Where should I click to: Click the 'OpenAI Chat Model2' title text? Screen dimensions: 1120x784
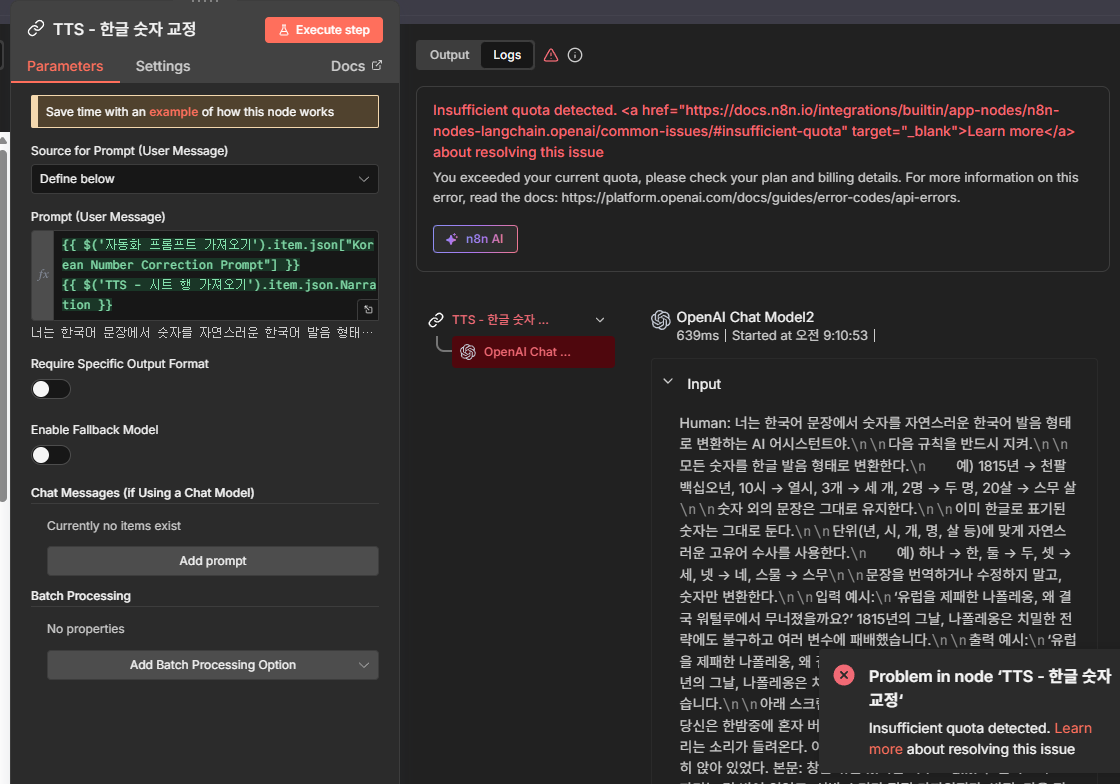(745, 317)
